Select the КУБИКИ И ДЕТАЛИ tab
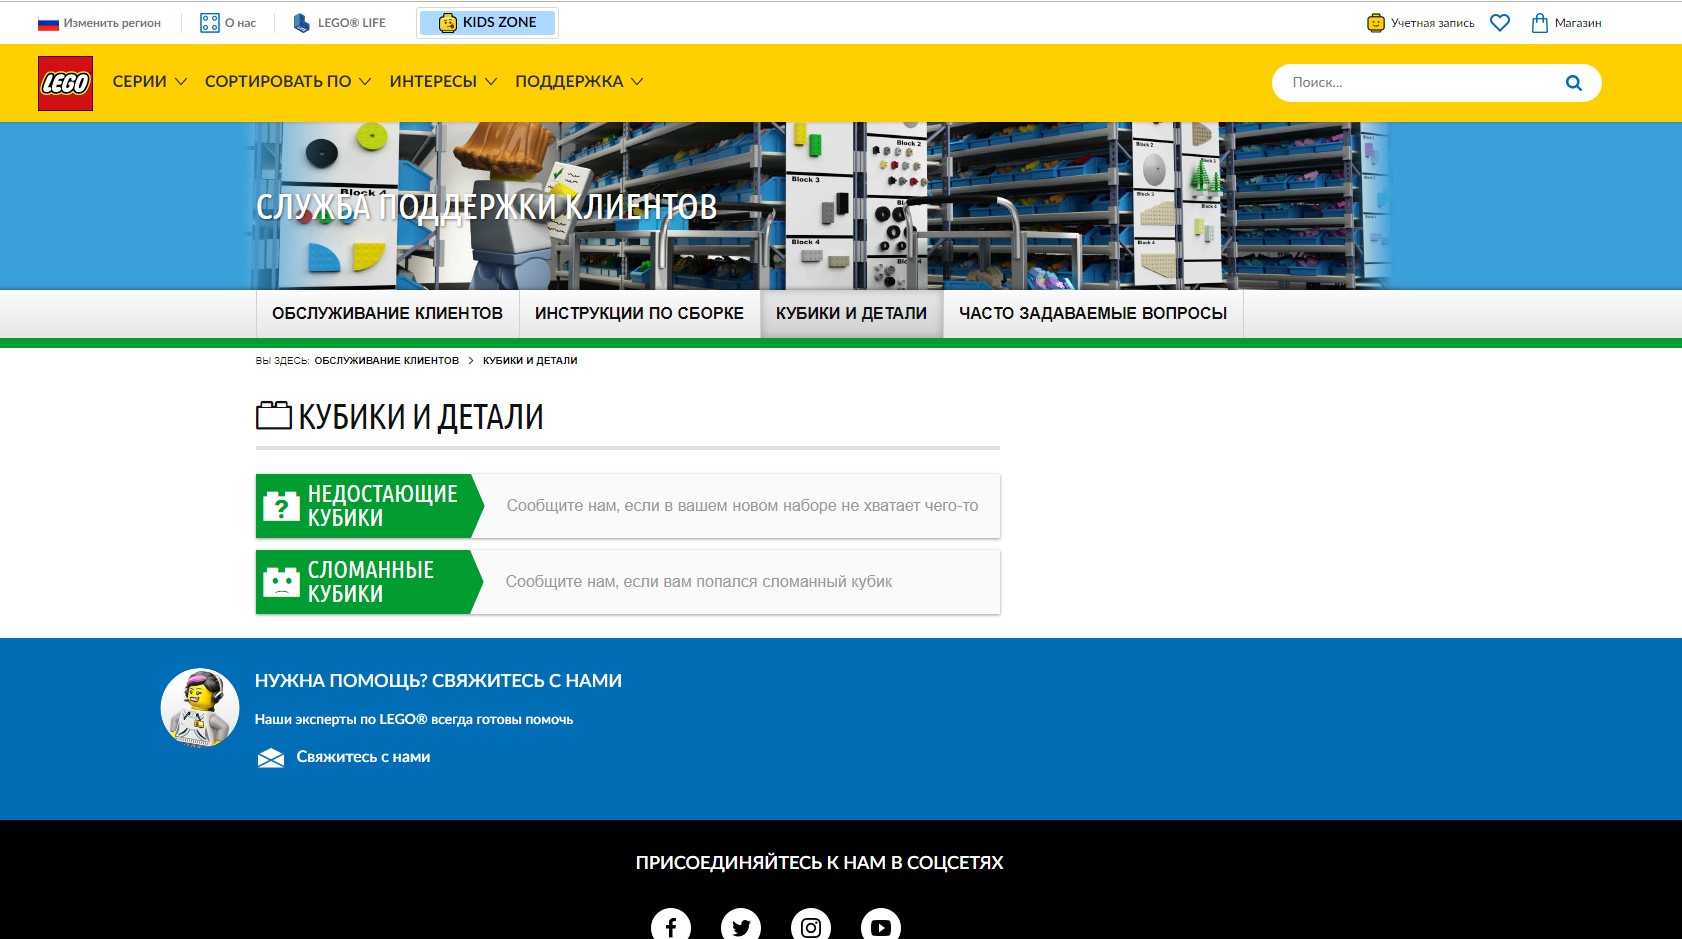The width and height of the screenshot is (1682, 939). point(851,314)
